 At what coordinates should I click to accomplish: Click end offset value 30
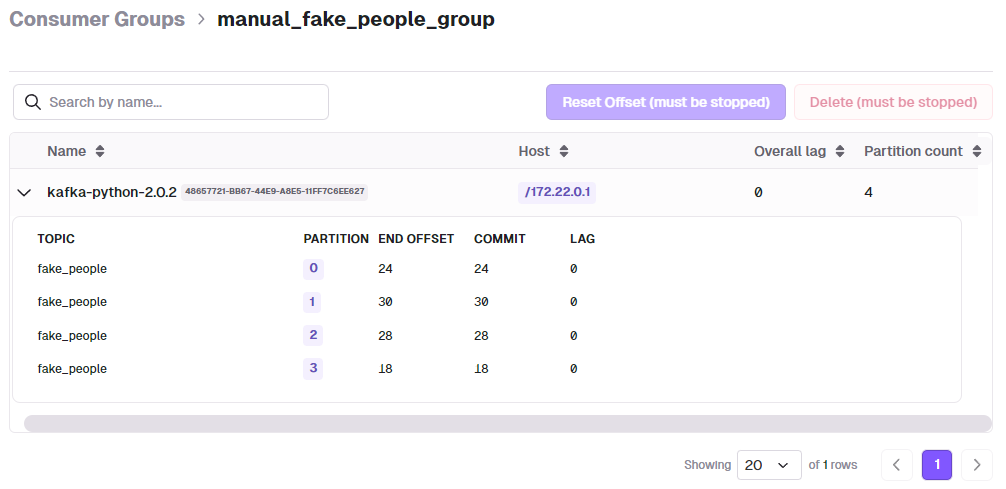(x=385, y=302)
